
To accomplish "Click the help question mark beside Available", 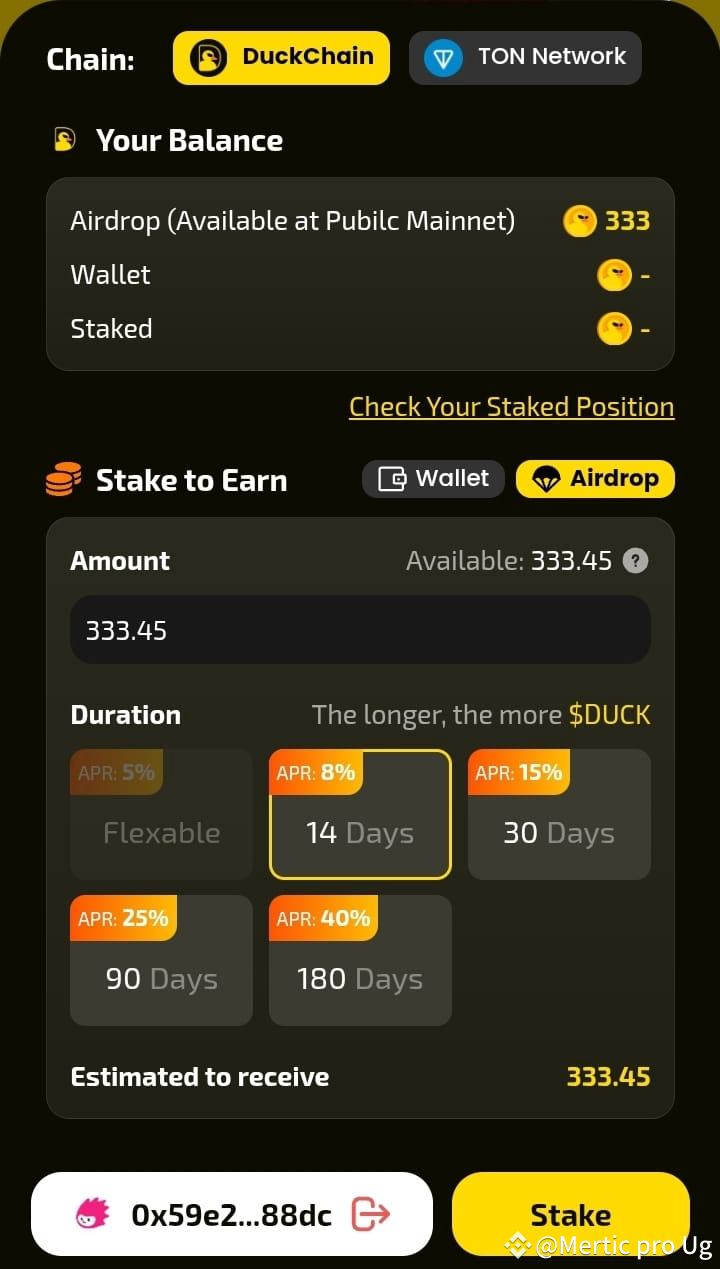I will click(635, 561).
